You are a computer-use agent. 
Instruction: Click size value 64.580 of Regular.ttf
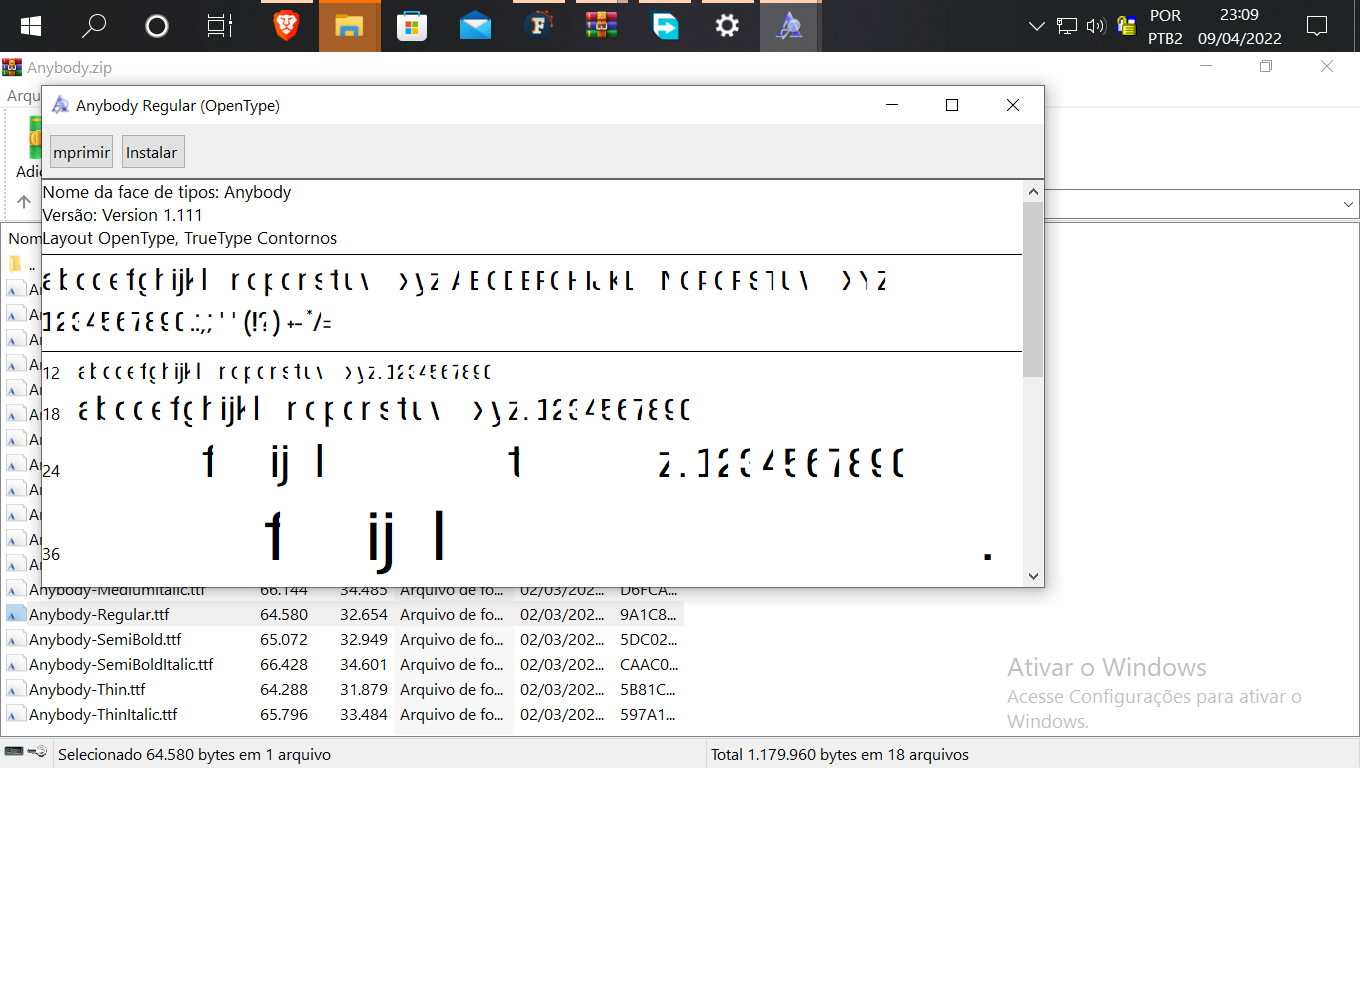coord(284,614)
